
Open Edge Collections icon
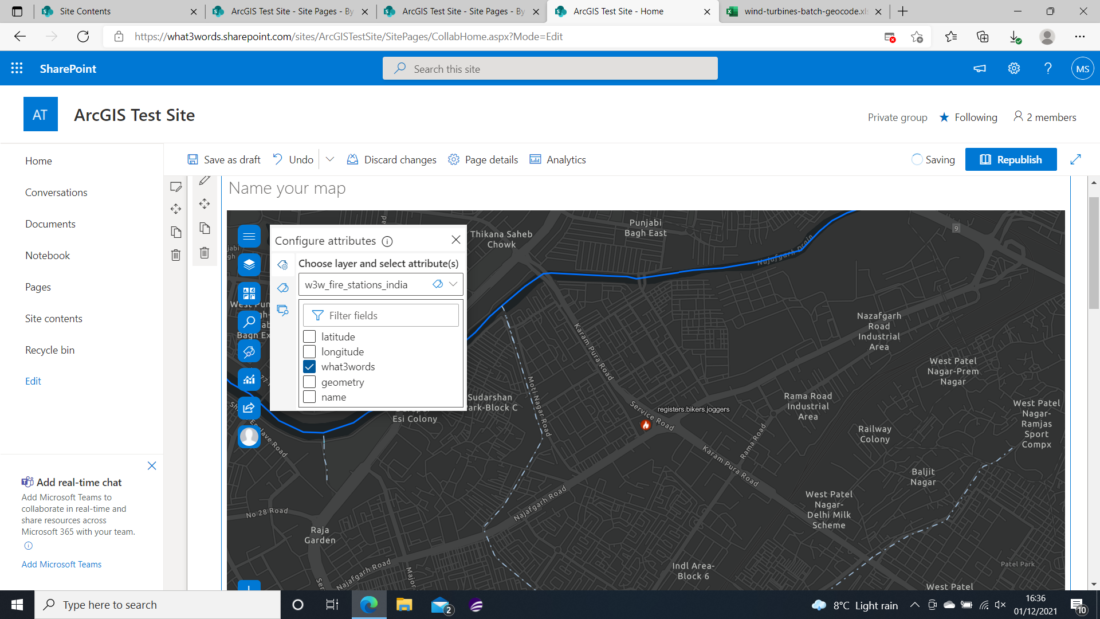click(983, 37)
